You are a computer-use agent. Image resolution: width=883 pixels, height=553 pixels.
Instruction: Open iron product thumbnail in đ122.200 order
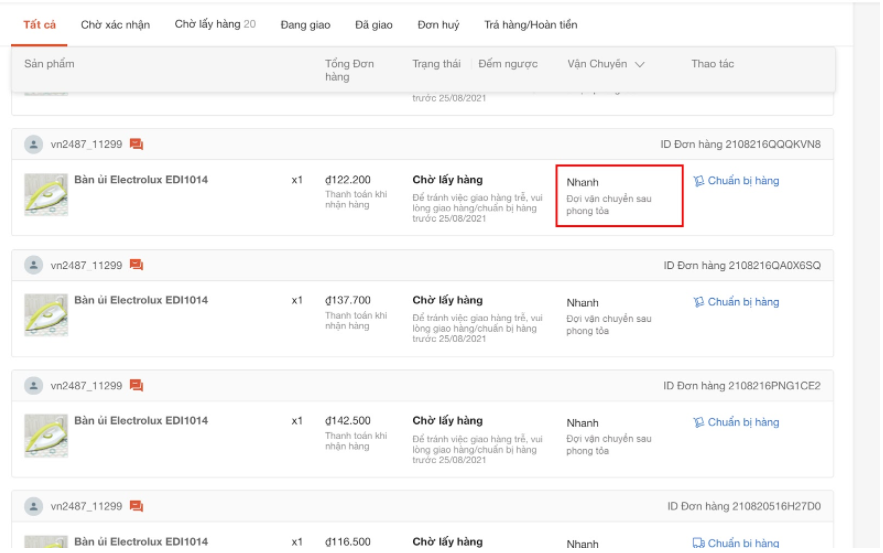(46, 194)
